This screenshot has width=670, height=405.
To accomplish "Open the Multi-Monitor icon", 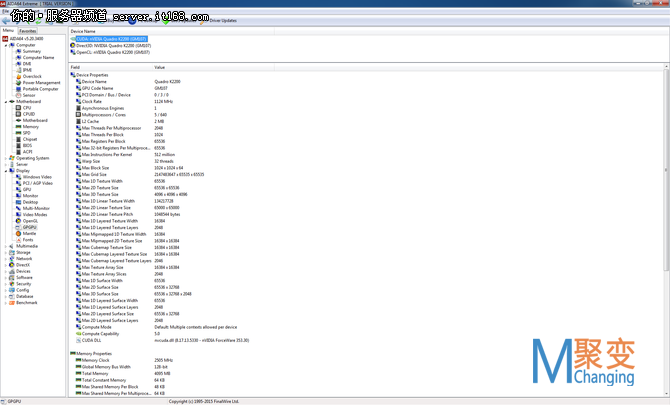I will point(18,208).
